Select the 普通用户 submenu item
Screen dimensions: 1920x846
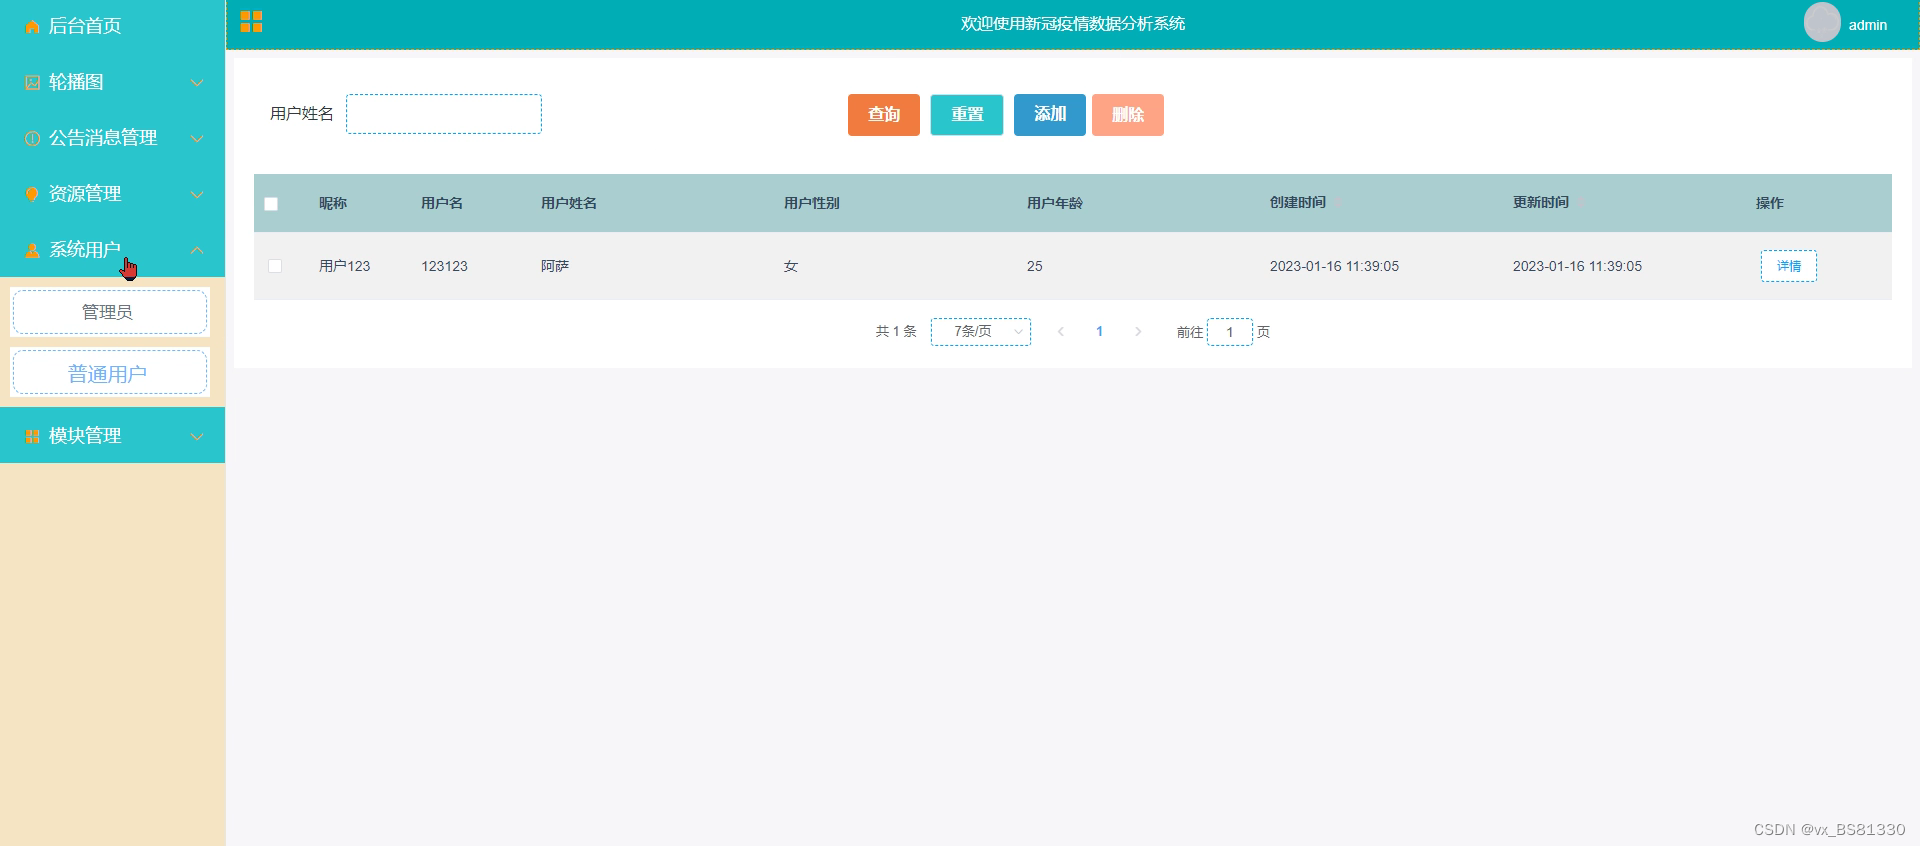click(x=110, y=373)
